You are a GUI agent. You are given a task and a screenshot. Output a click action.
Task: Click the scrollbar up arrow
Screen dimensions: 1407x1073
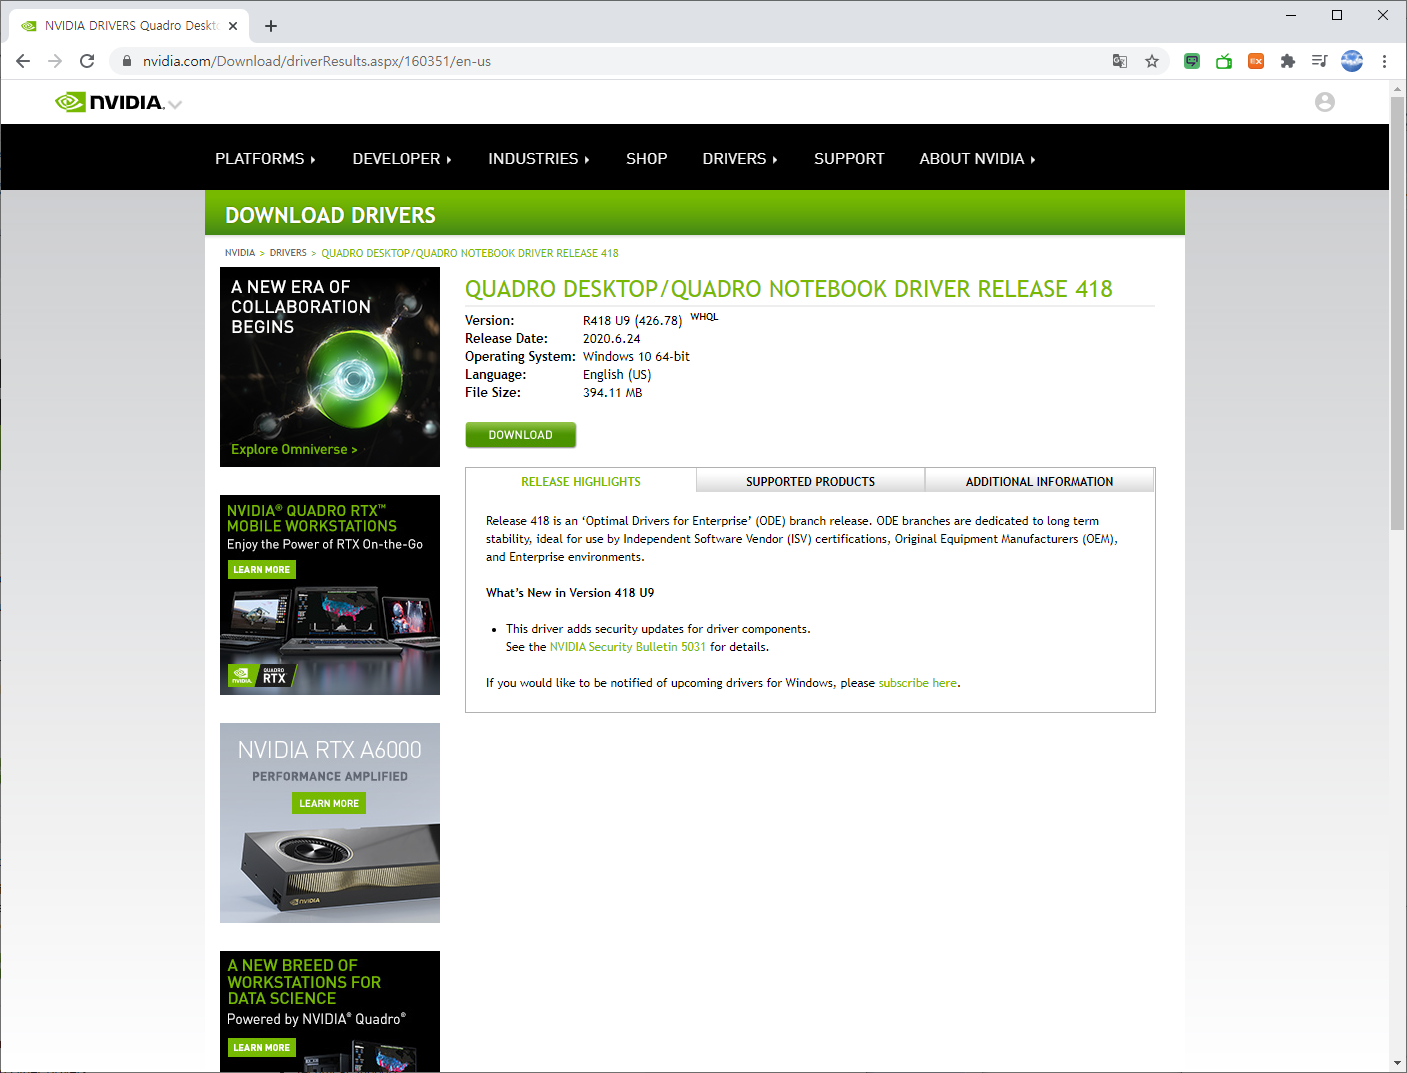point(1398,89)
